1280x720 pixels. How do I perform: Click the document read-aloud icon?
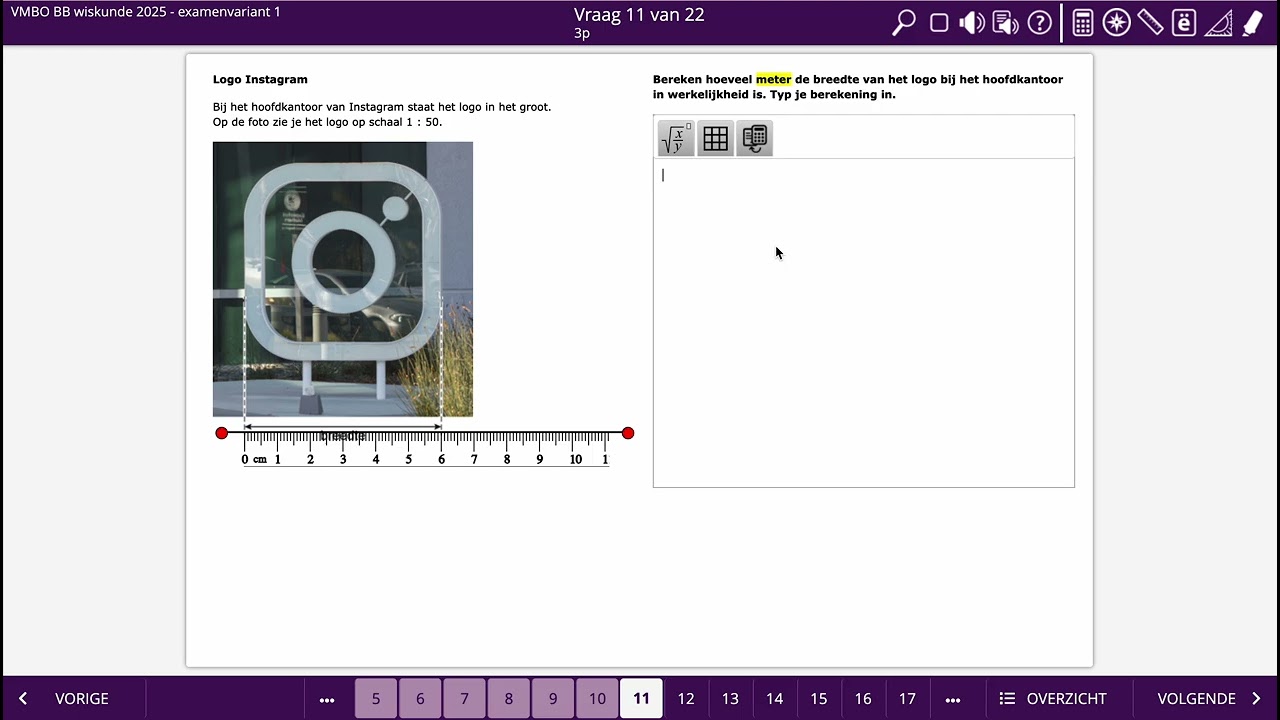(1005, 23)
